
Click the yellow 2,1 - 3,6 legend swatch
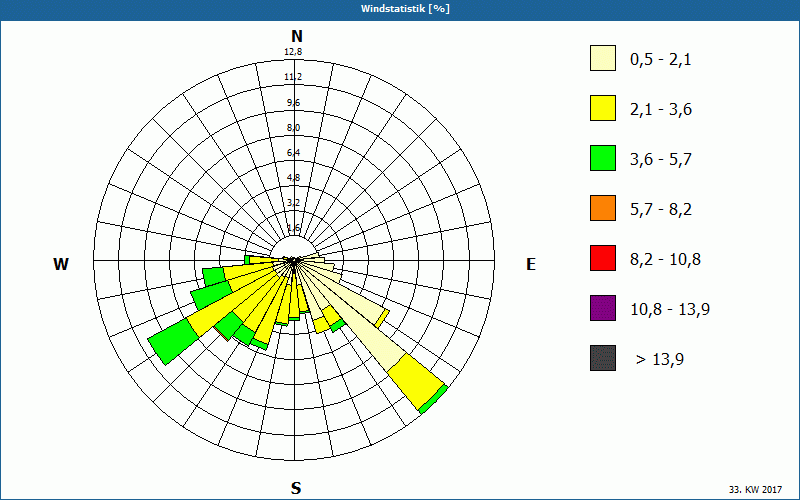603,108
